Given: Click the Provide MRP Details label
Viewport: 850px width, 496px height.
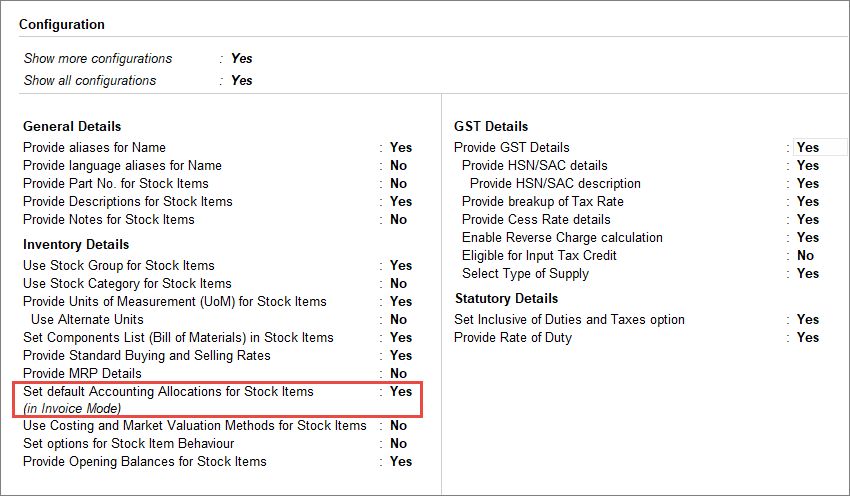Looking at the screenshot, I should coord(82,373).
